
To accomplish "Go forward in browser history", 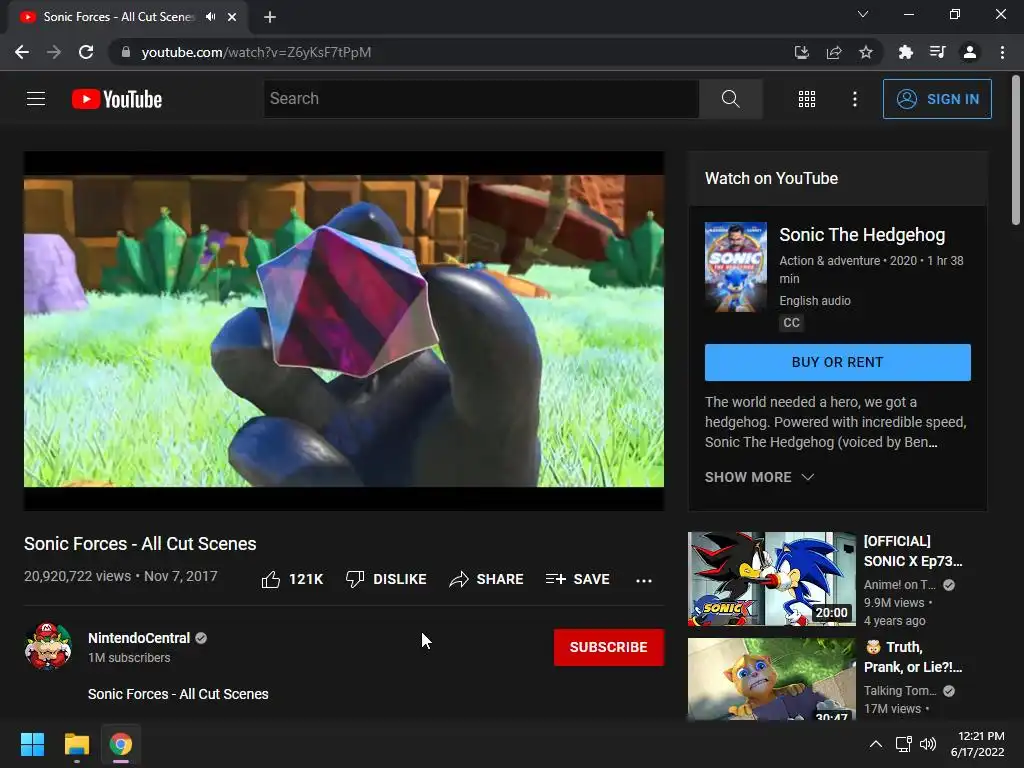I will pos(54,52).
